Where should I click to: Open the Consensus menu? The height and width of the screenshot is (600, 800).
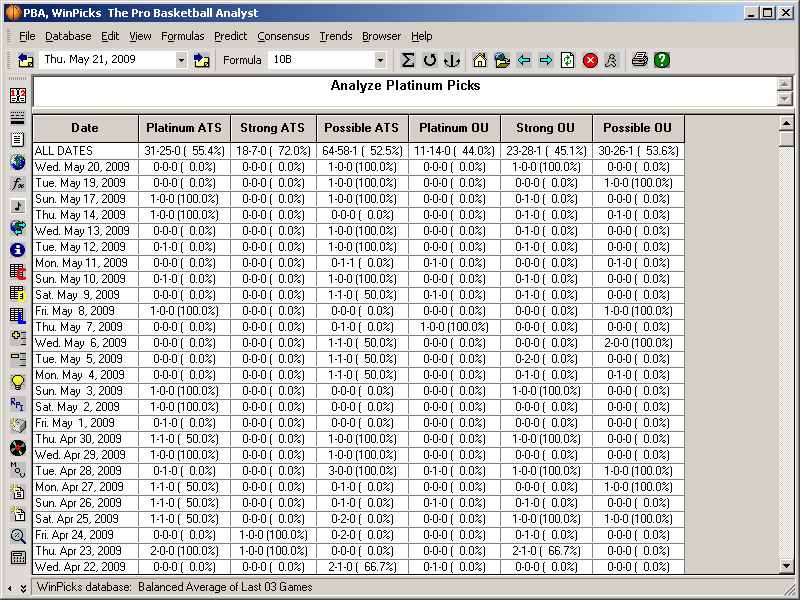(283, 36)
